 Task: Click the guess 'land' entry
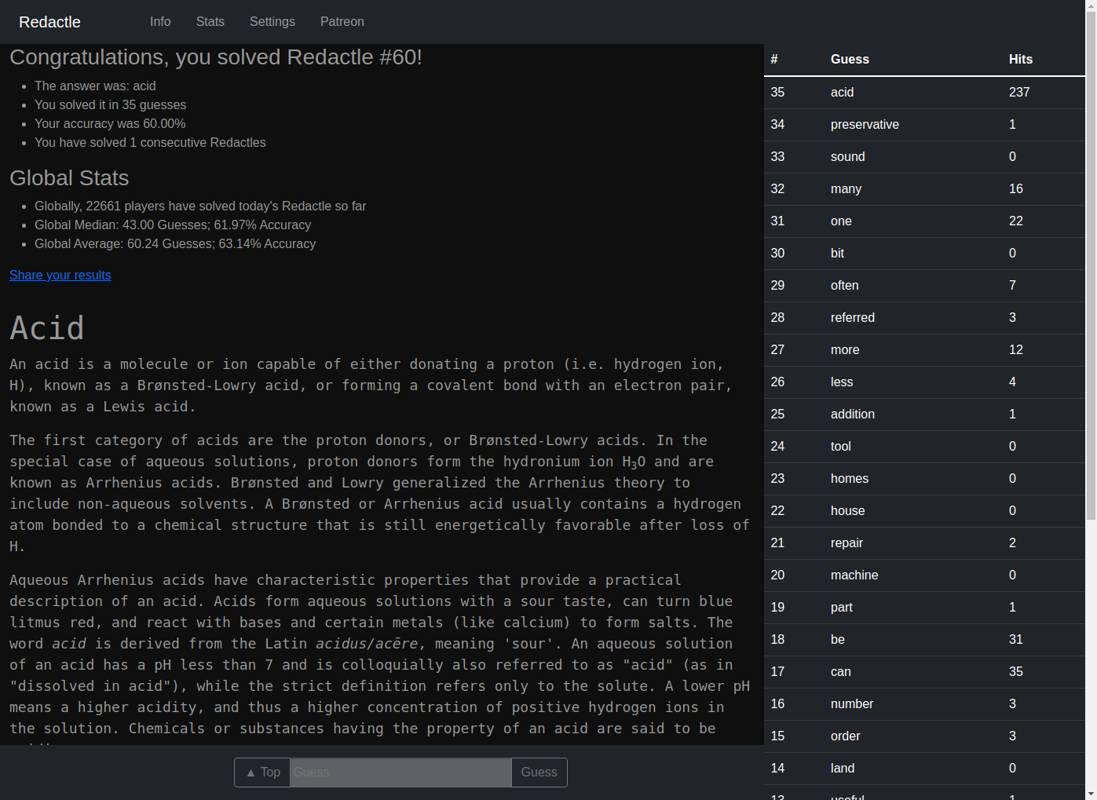click(x=842, y=767)
